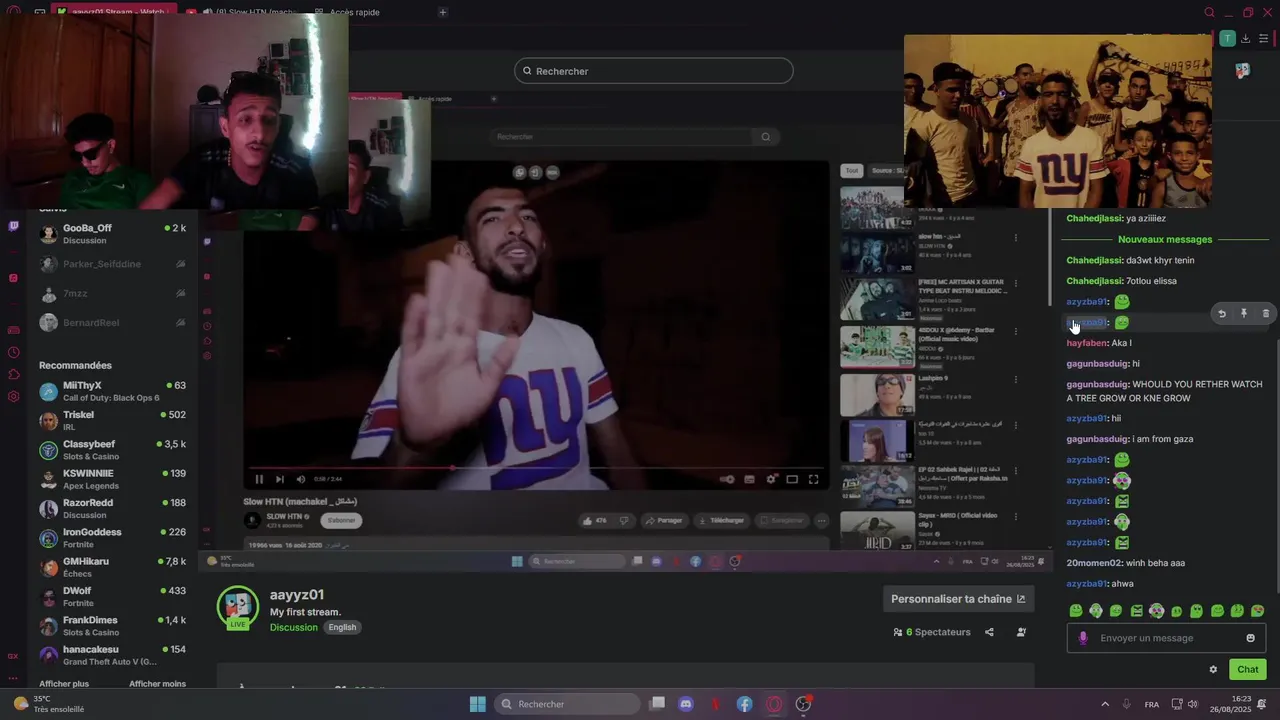
Task: Open Classybeef recommended channel
Action: tap(112, 450)
